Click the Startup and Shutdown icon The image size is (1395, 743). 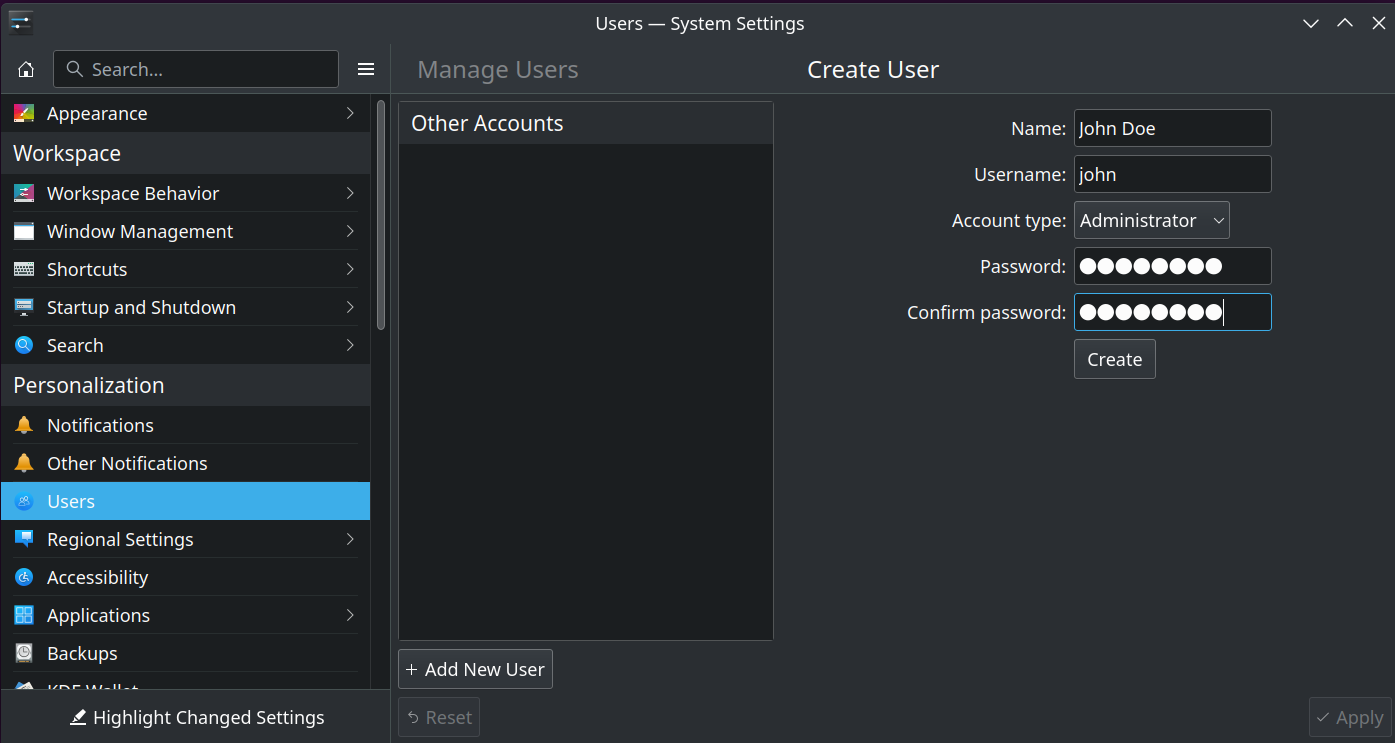[x=24, y=307]
